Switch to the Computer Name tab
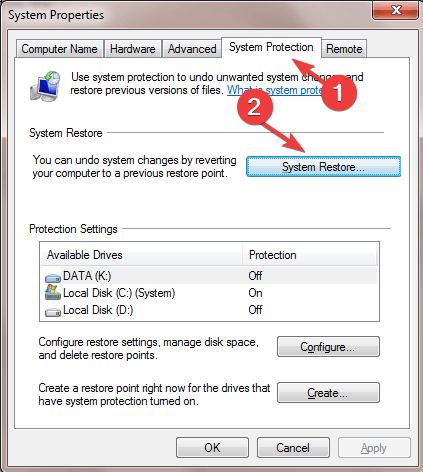423x472 pixels. (59, 49)
